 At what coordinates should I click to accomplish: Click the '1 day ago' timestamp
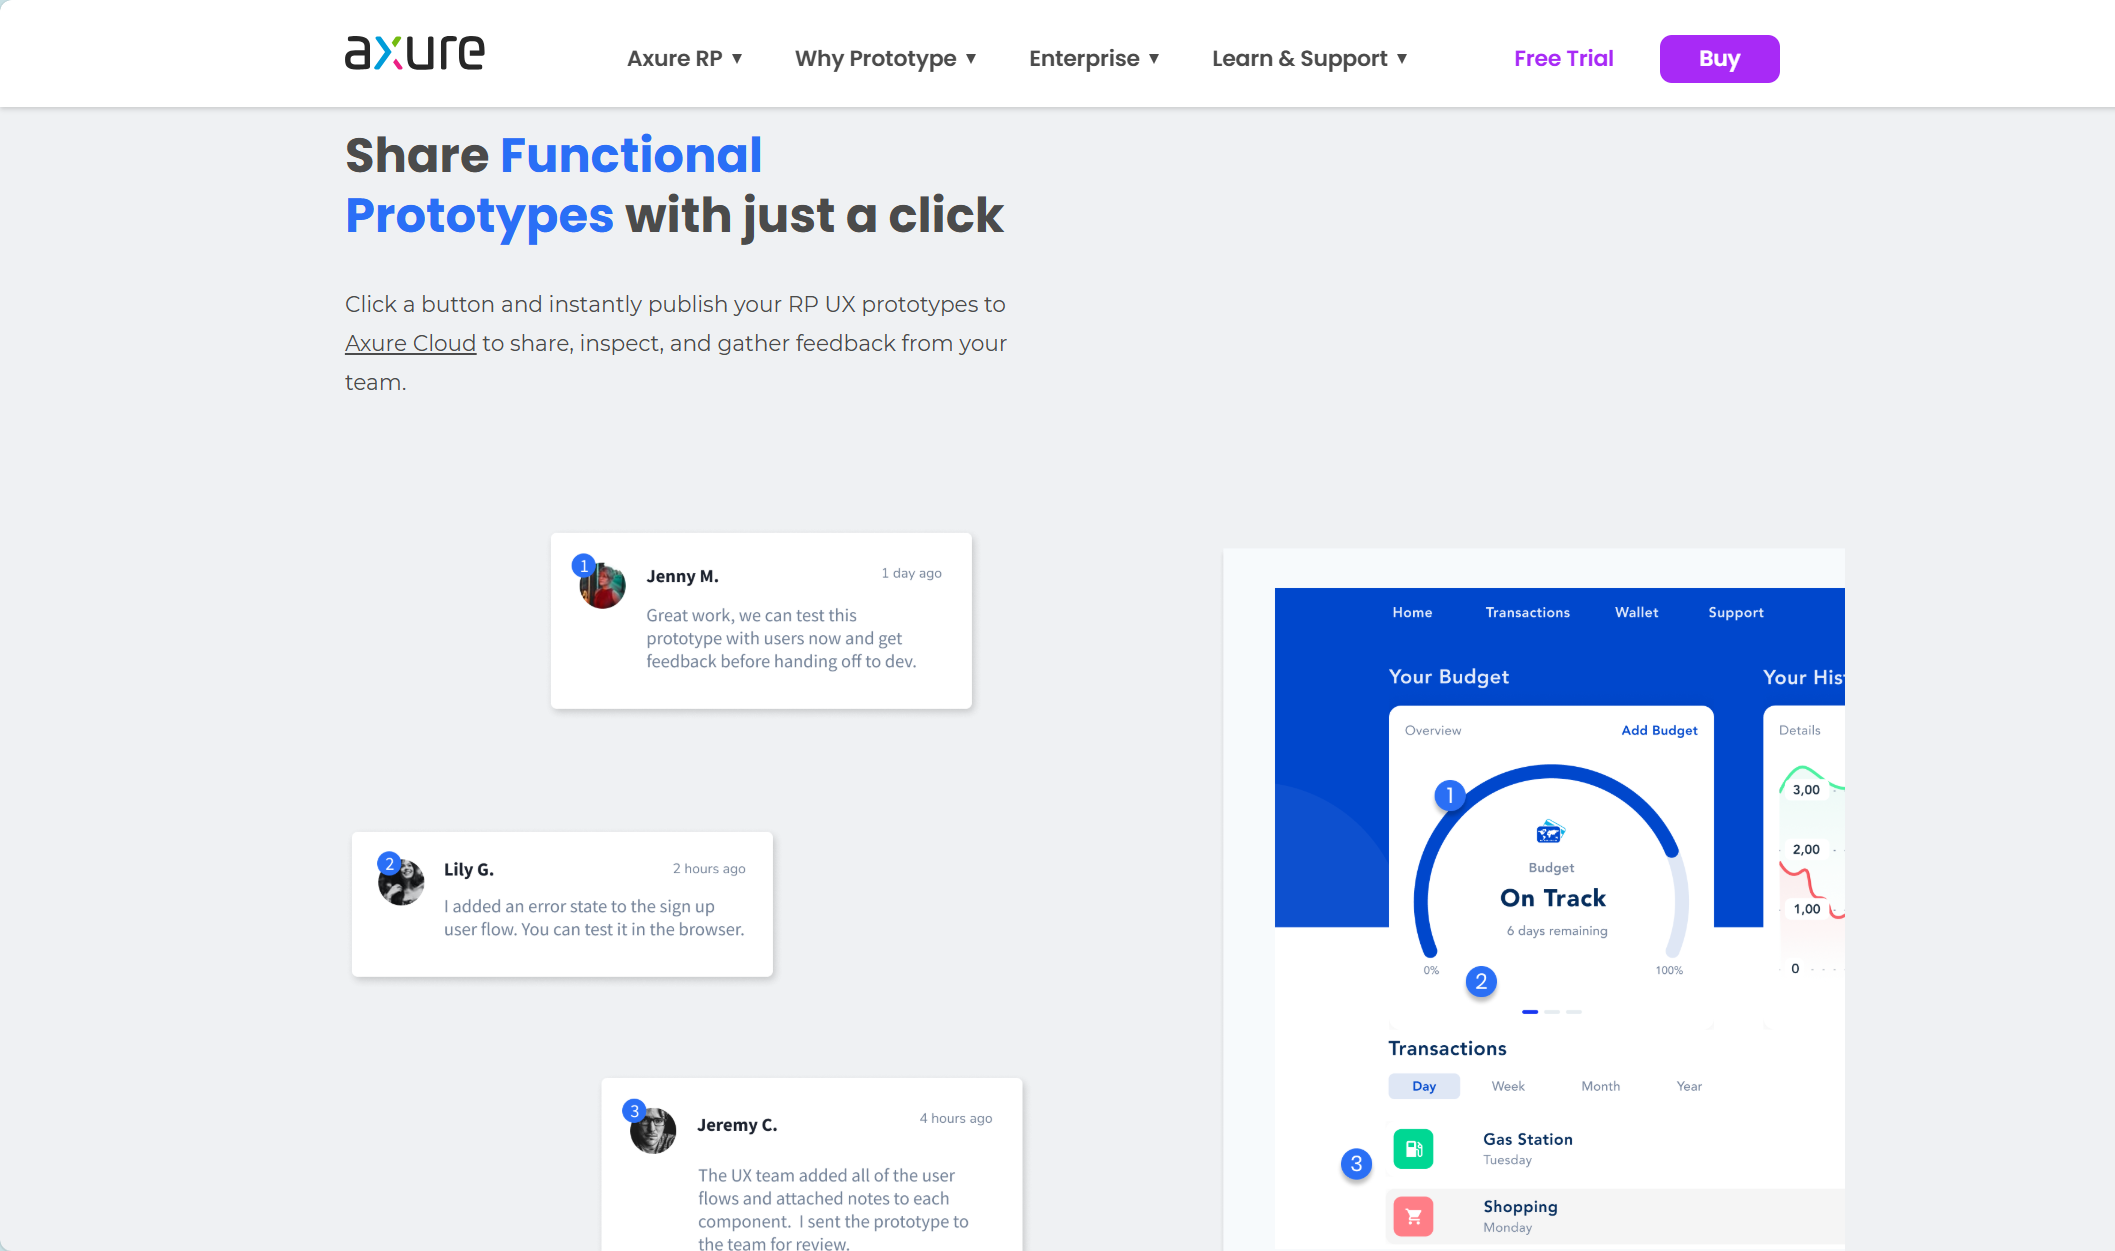[x=911, y=573]
